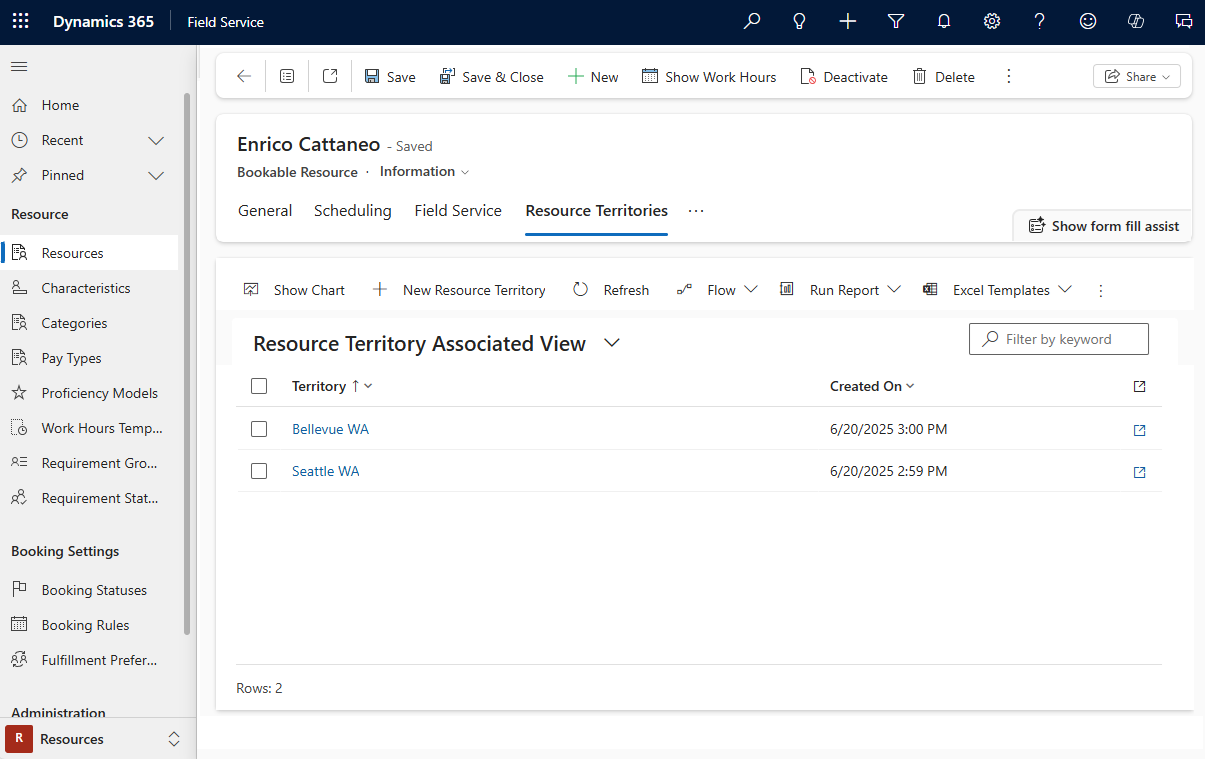Open the help question mark icon
The image size is (1205, 759).
pos(1039,21)
